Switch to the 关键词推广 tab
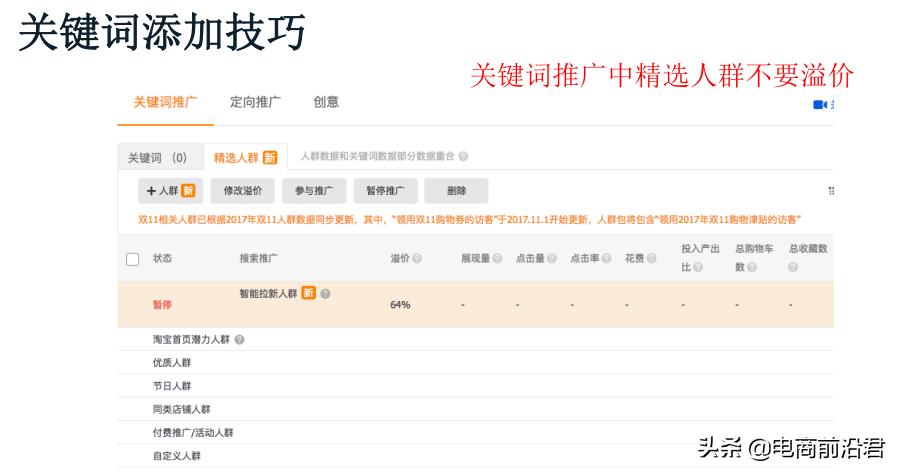Image resolution: width=899 pixels, height=473 pixels. (165, 102)
